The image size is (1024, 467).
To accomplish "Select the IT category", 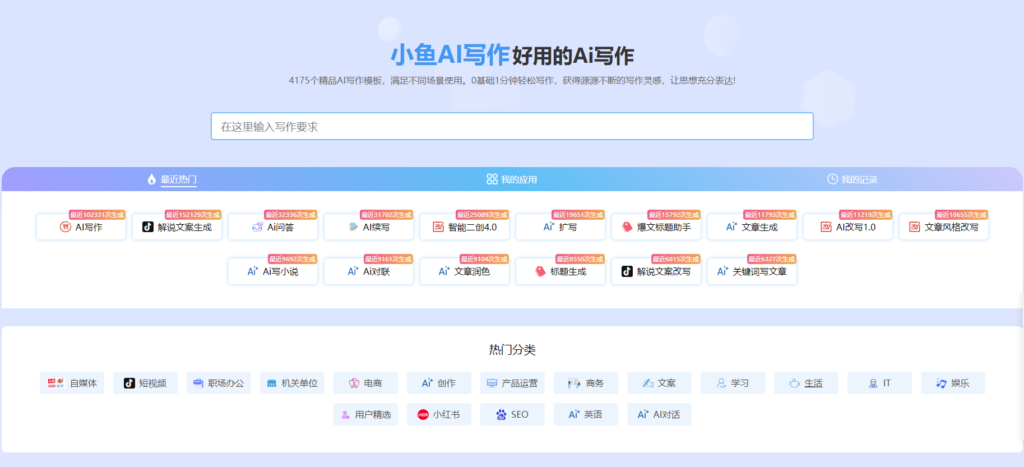I will click(x=880, y=383).
